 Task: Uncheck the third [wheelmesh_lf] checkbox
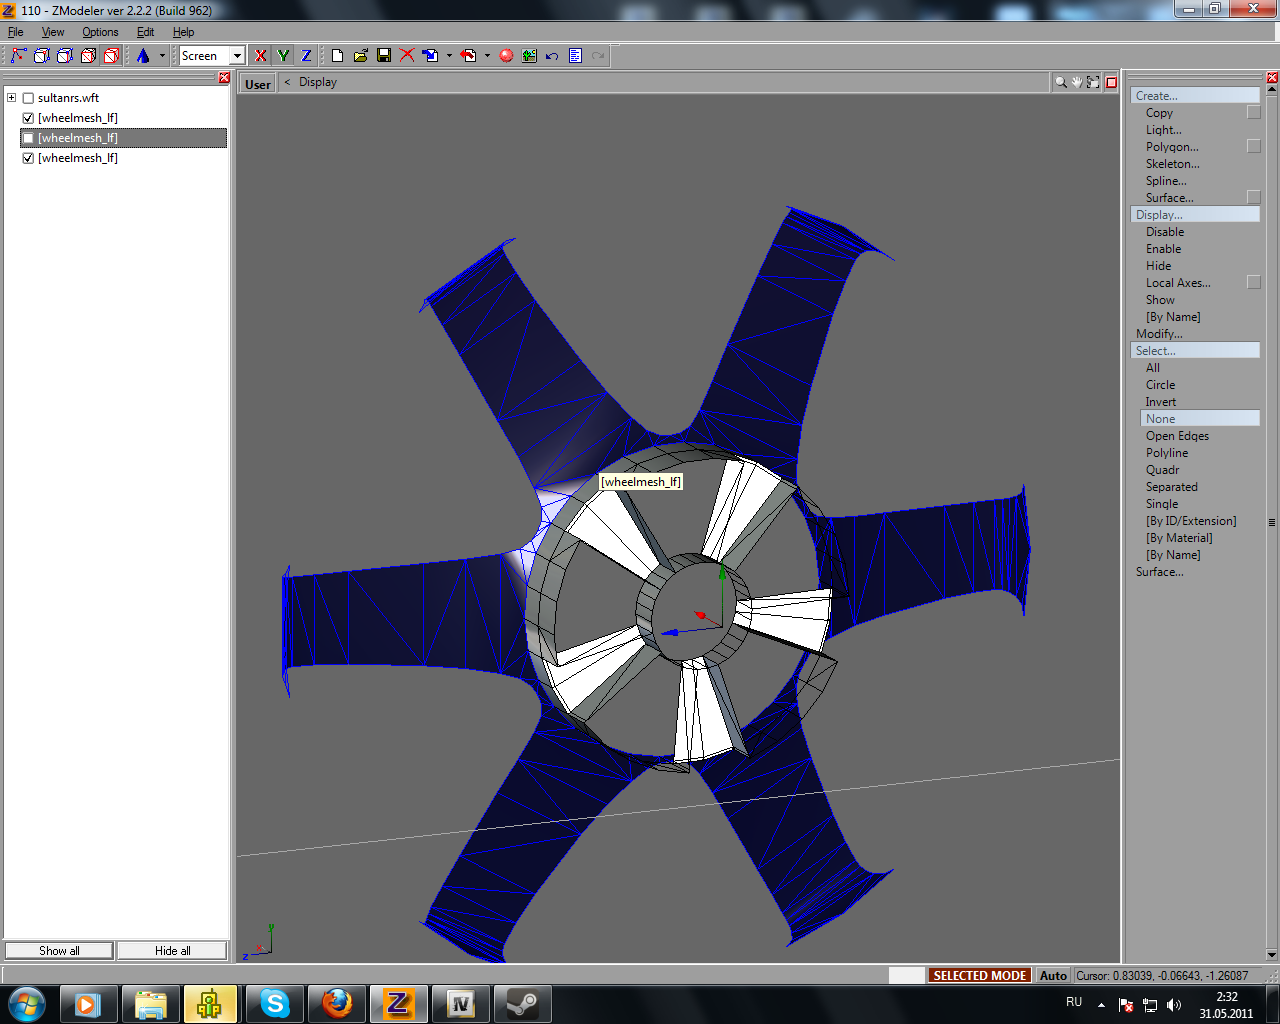(x=28, y=158)
